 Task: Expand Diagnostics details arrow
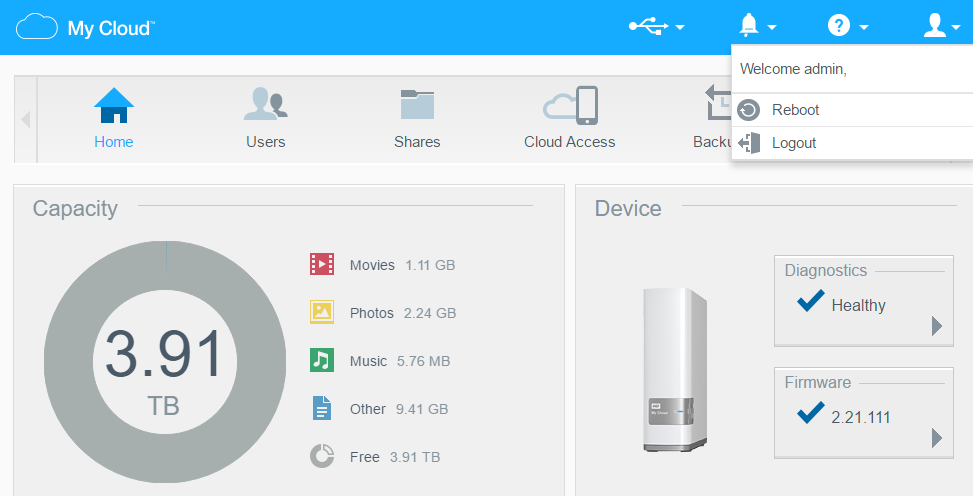[x=937, y=326]
